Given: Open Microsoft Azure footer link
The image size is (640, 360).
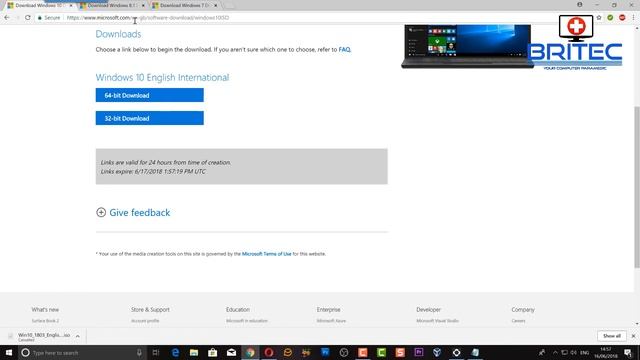Looking at the screenshot, I should pos(331,321).
